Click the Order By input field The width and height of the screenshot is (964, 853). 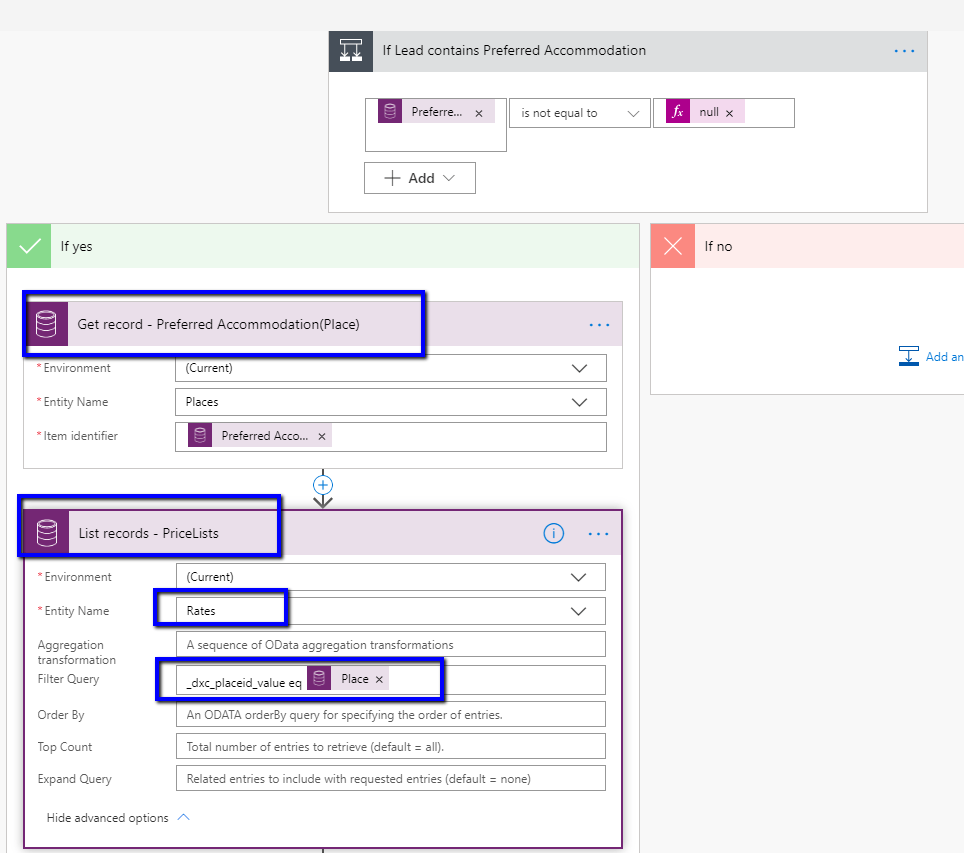(390, 715)
